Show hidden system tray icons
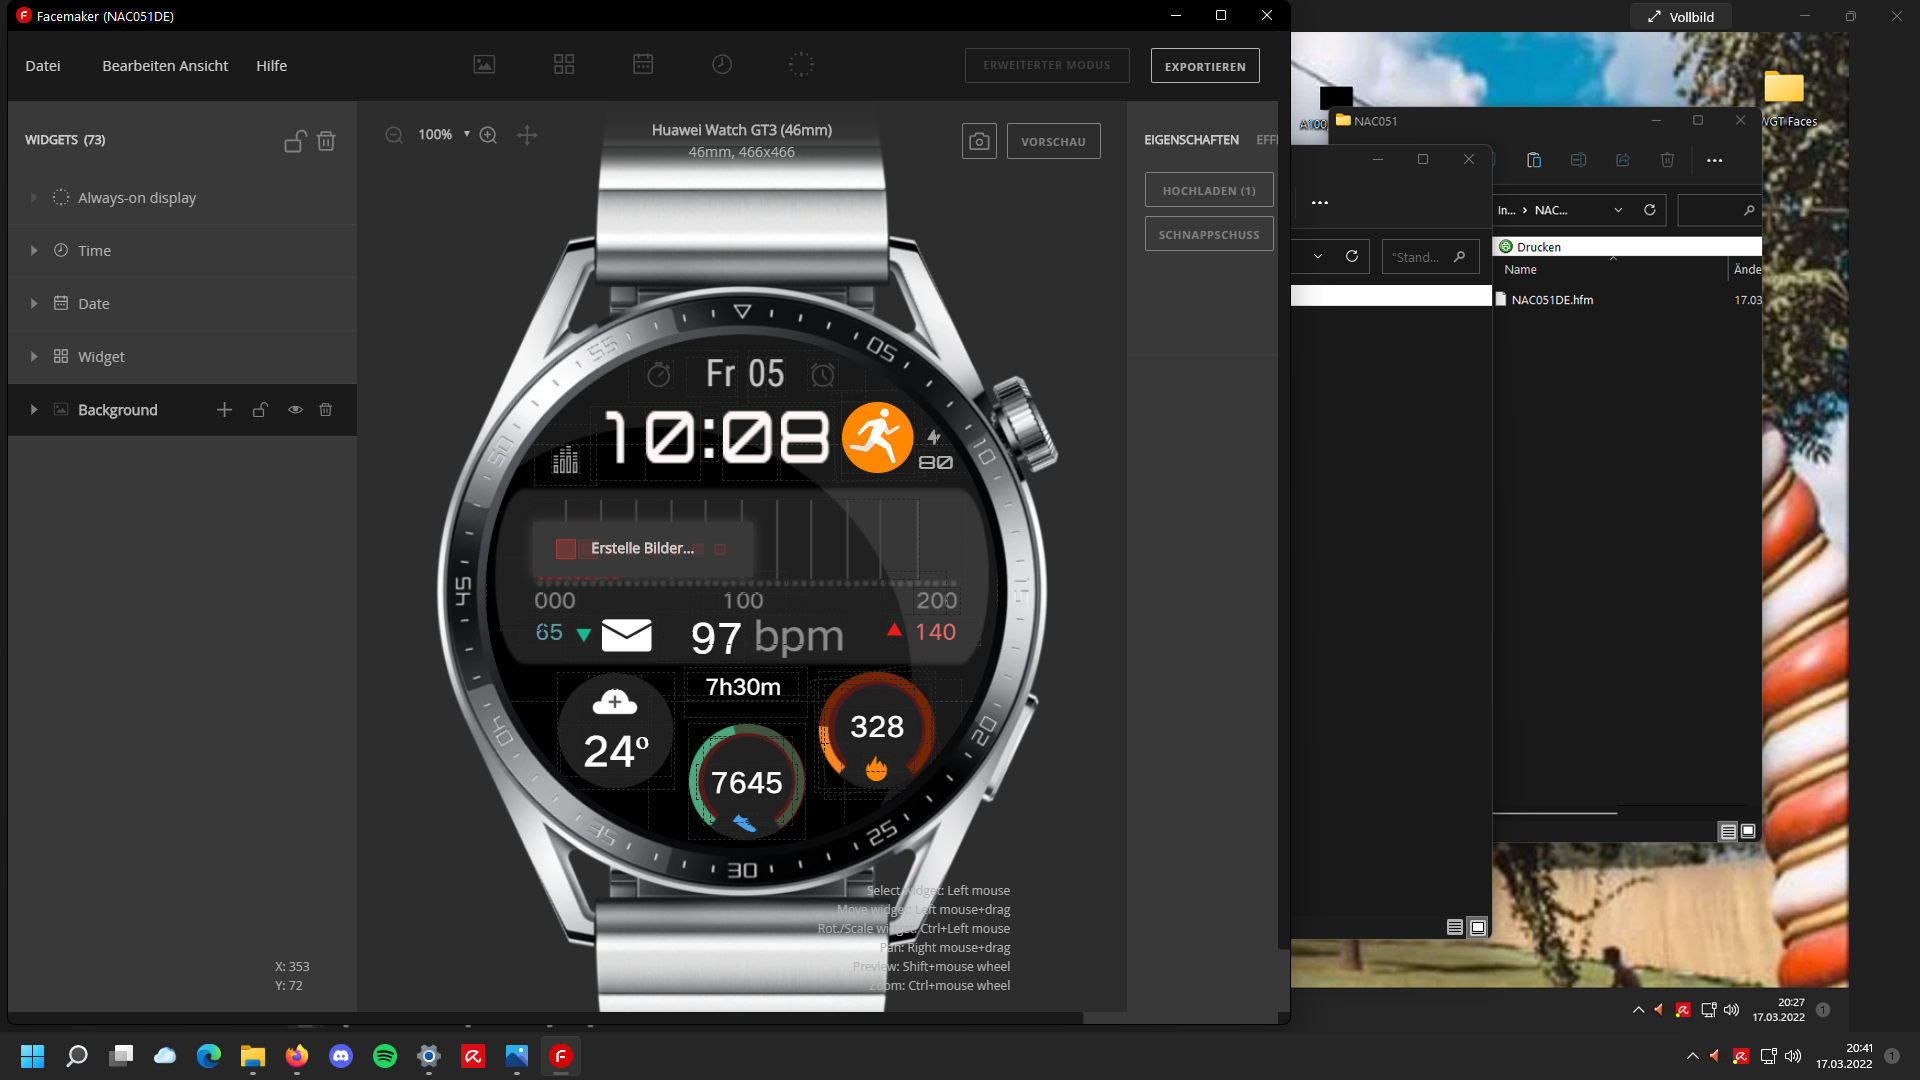The image size is (1920, 1080). (1692, 1056)
